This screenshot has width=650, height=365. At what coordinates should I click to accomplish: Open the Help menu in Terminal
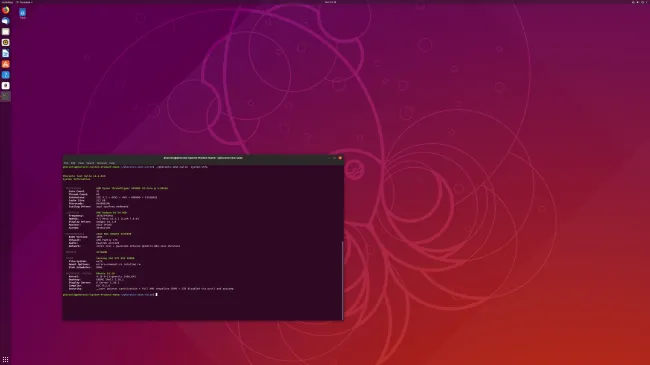112,163
